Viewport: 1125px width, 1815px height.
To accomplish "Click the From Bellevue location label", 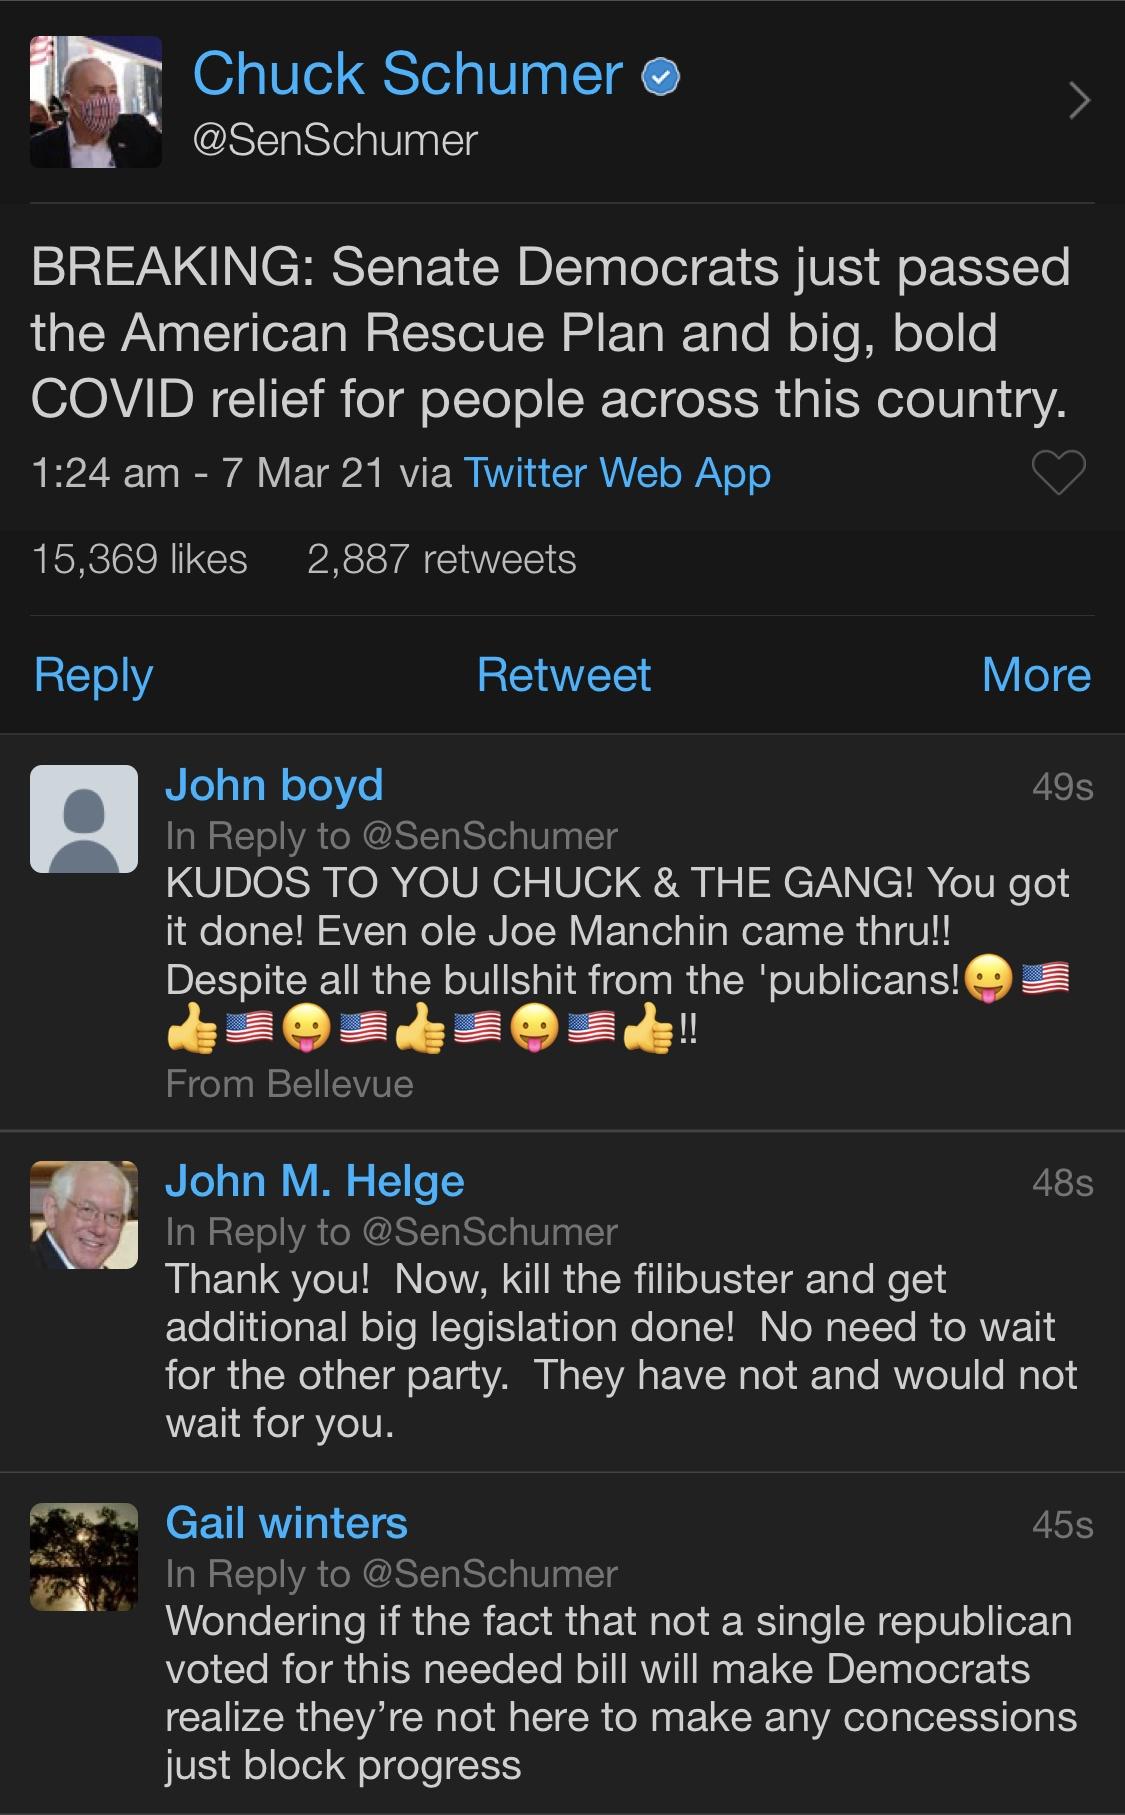I will coord(290,1082).
